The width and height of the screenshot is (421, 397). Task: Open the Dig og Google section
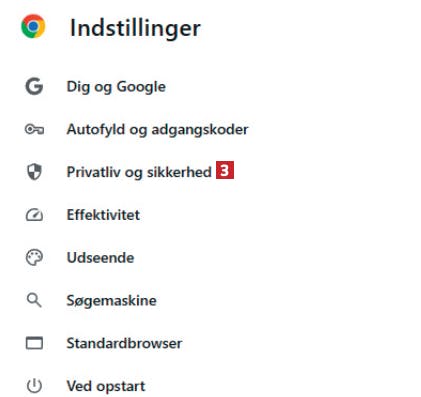[116, 87]
